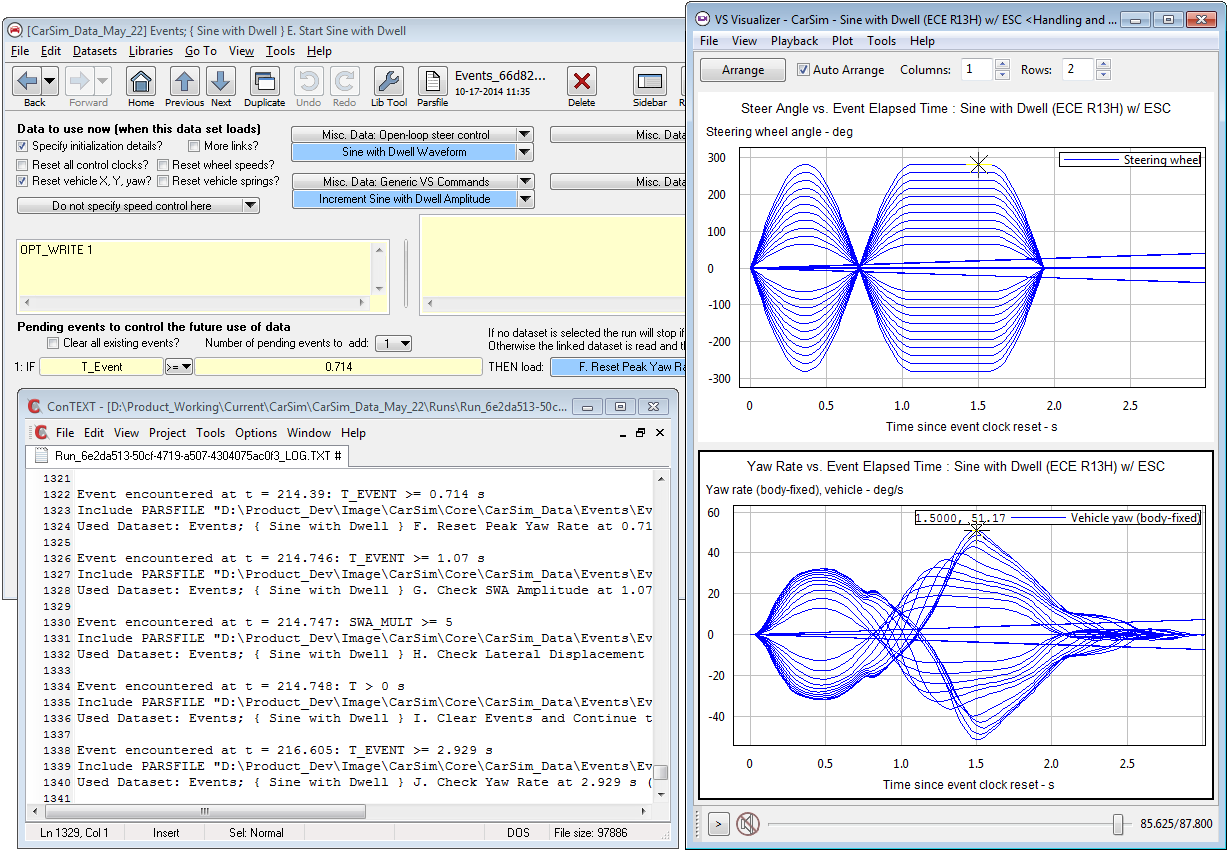Viewport: 1228px width, 851px height.
Task: Duplicate the current dataset
Action: click(264, 81)
